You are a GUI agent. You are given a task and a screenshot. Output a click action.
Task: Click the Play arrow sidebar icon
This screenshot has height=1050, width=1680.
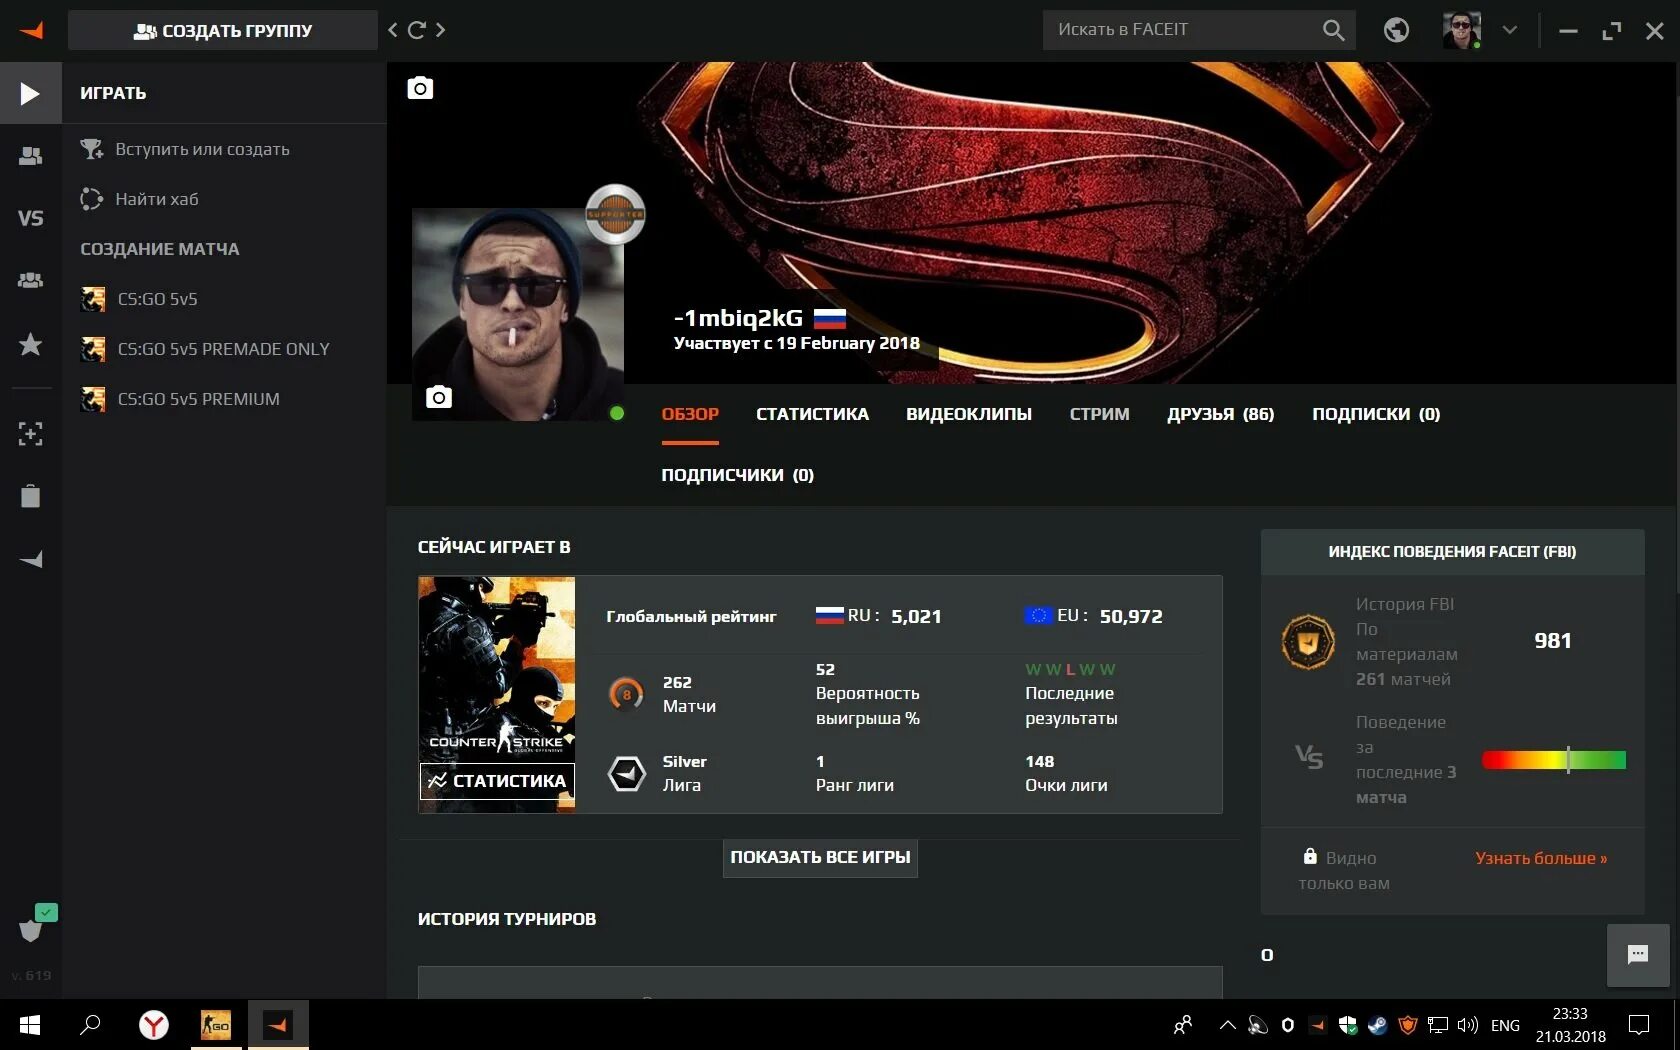click(30, 93)
